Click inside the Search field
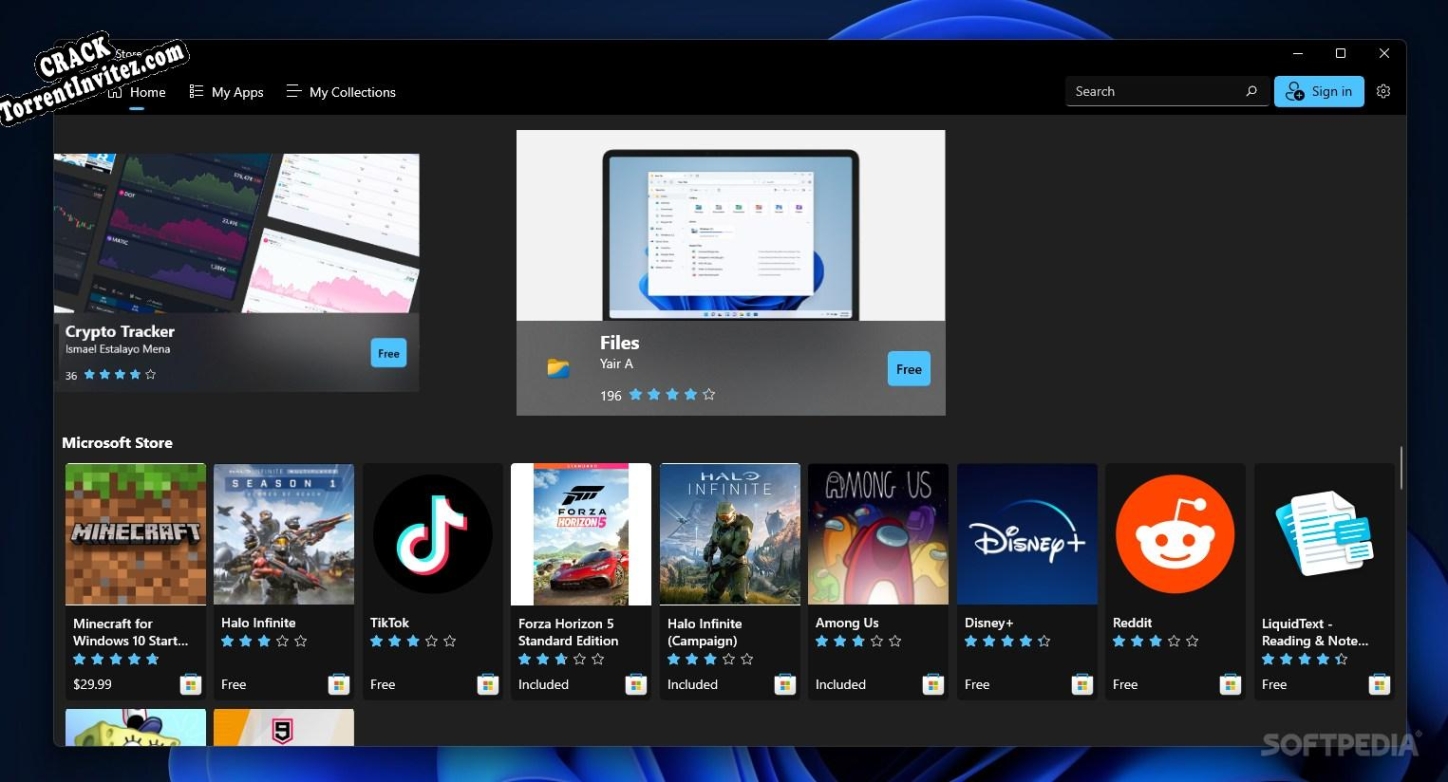Screen dimensions: 1448x782 (x=1150, y=90)
